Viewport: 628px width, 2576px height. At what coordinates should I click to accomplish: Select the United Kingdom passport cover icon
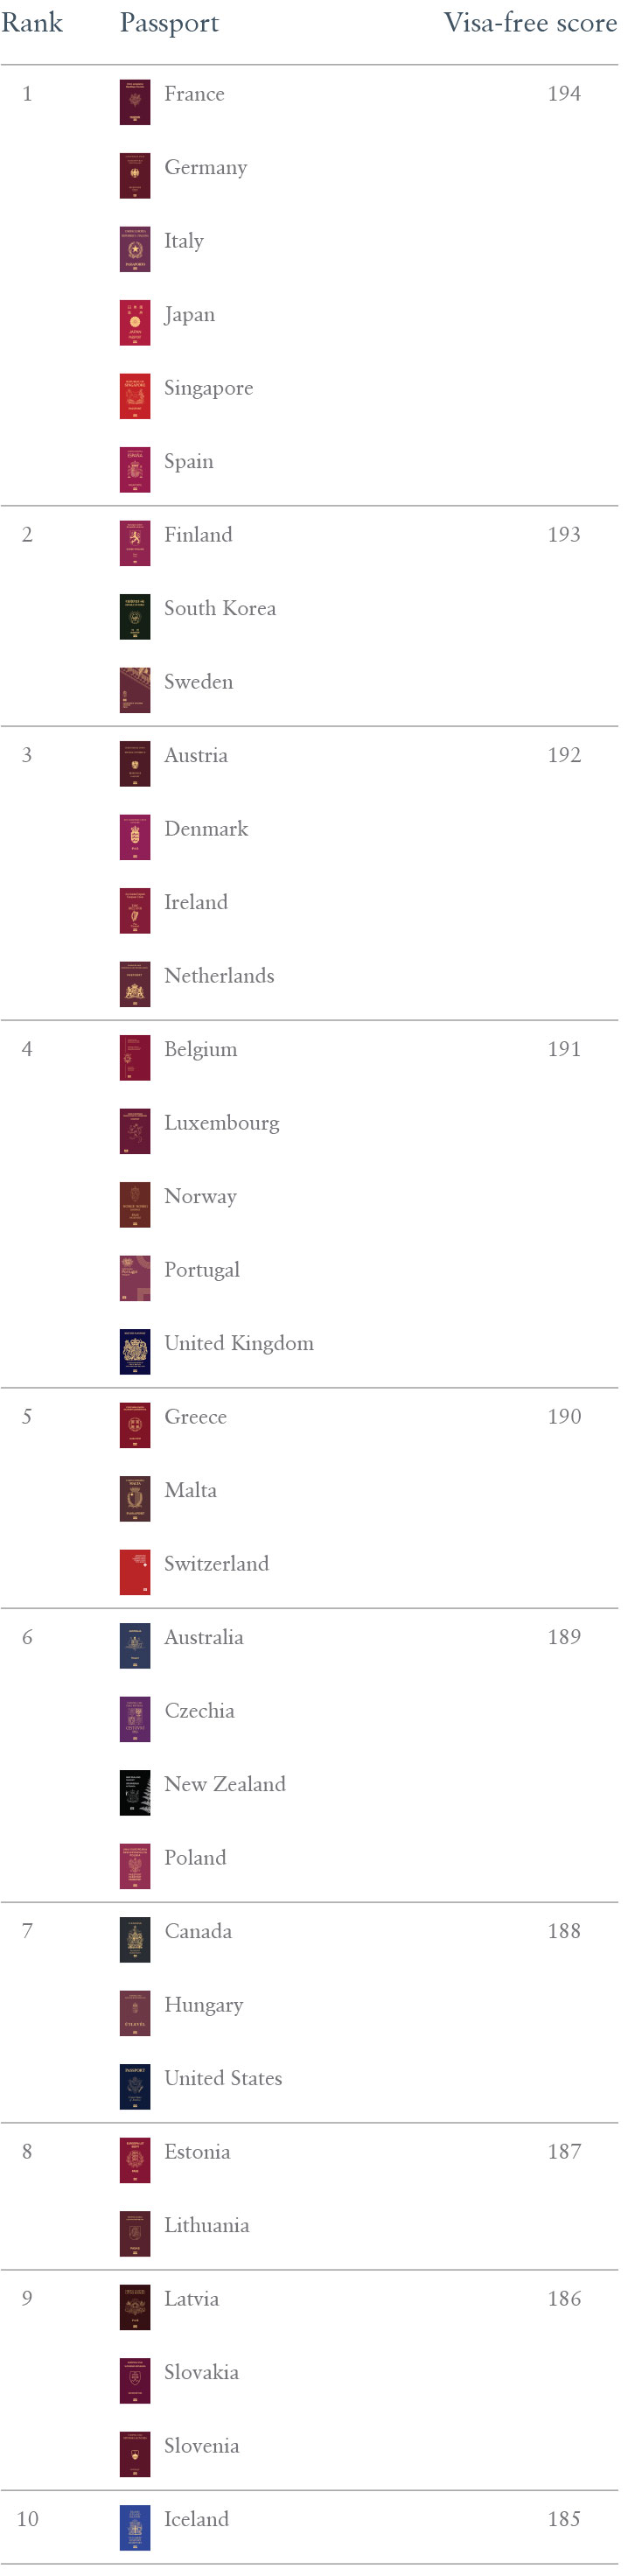click(x=135, y=1352)
